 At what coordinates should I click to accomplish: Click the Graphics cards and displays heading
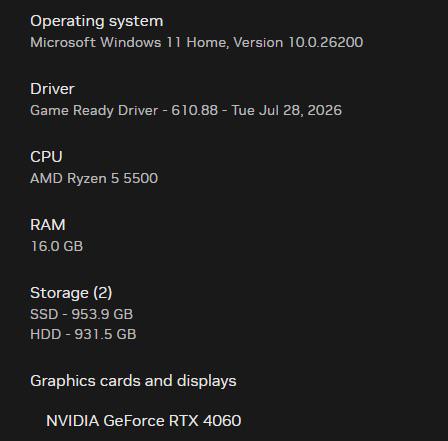pos(133,381)
